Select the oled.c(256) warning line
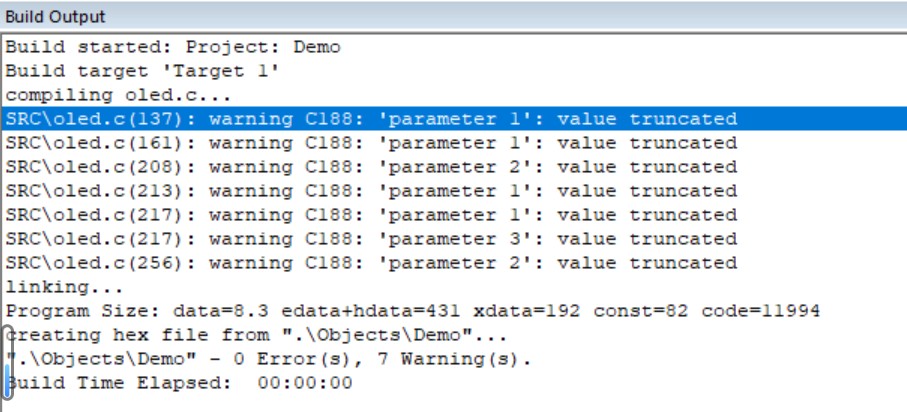 coord(370,263)
